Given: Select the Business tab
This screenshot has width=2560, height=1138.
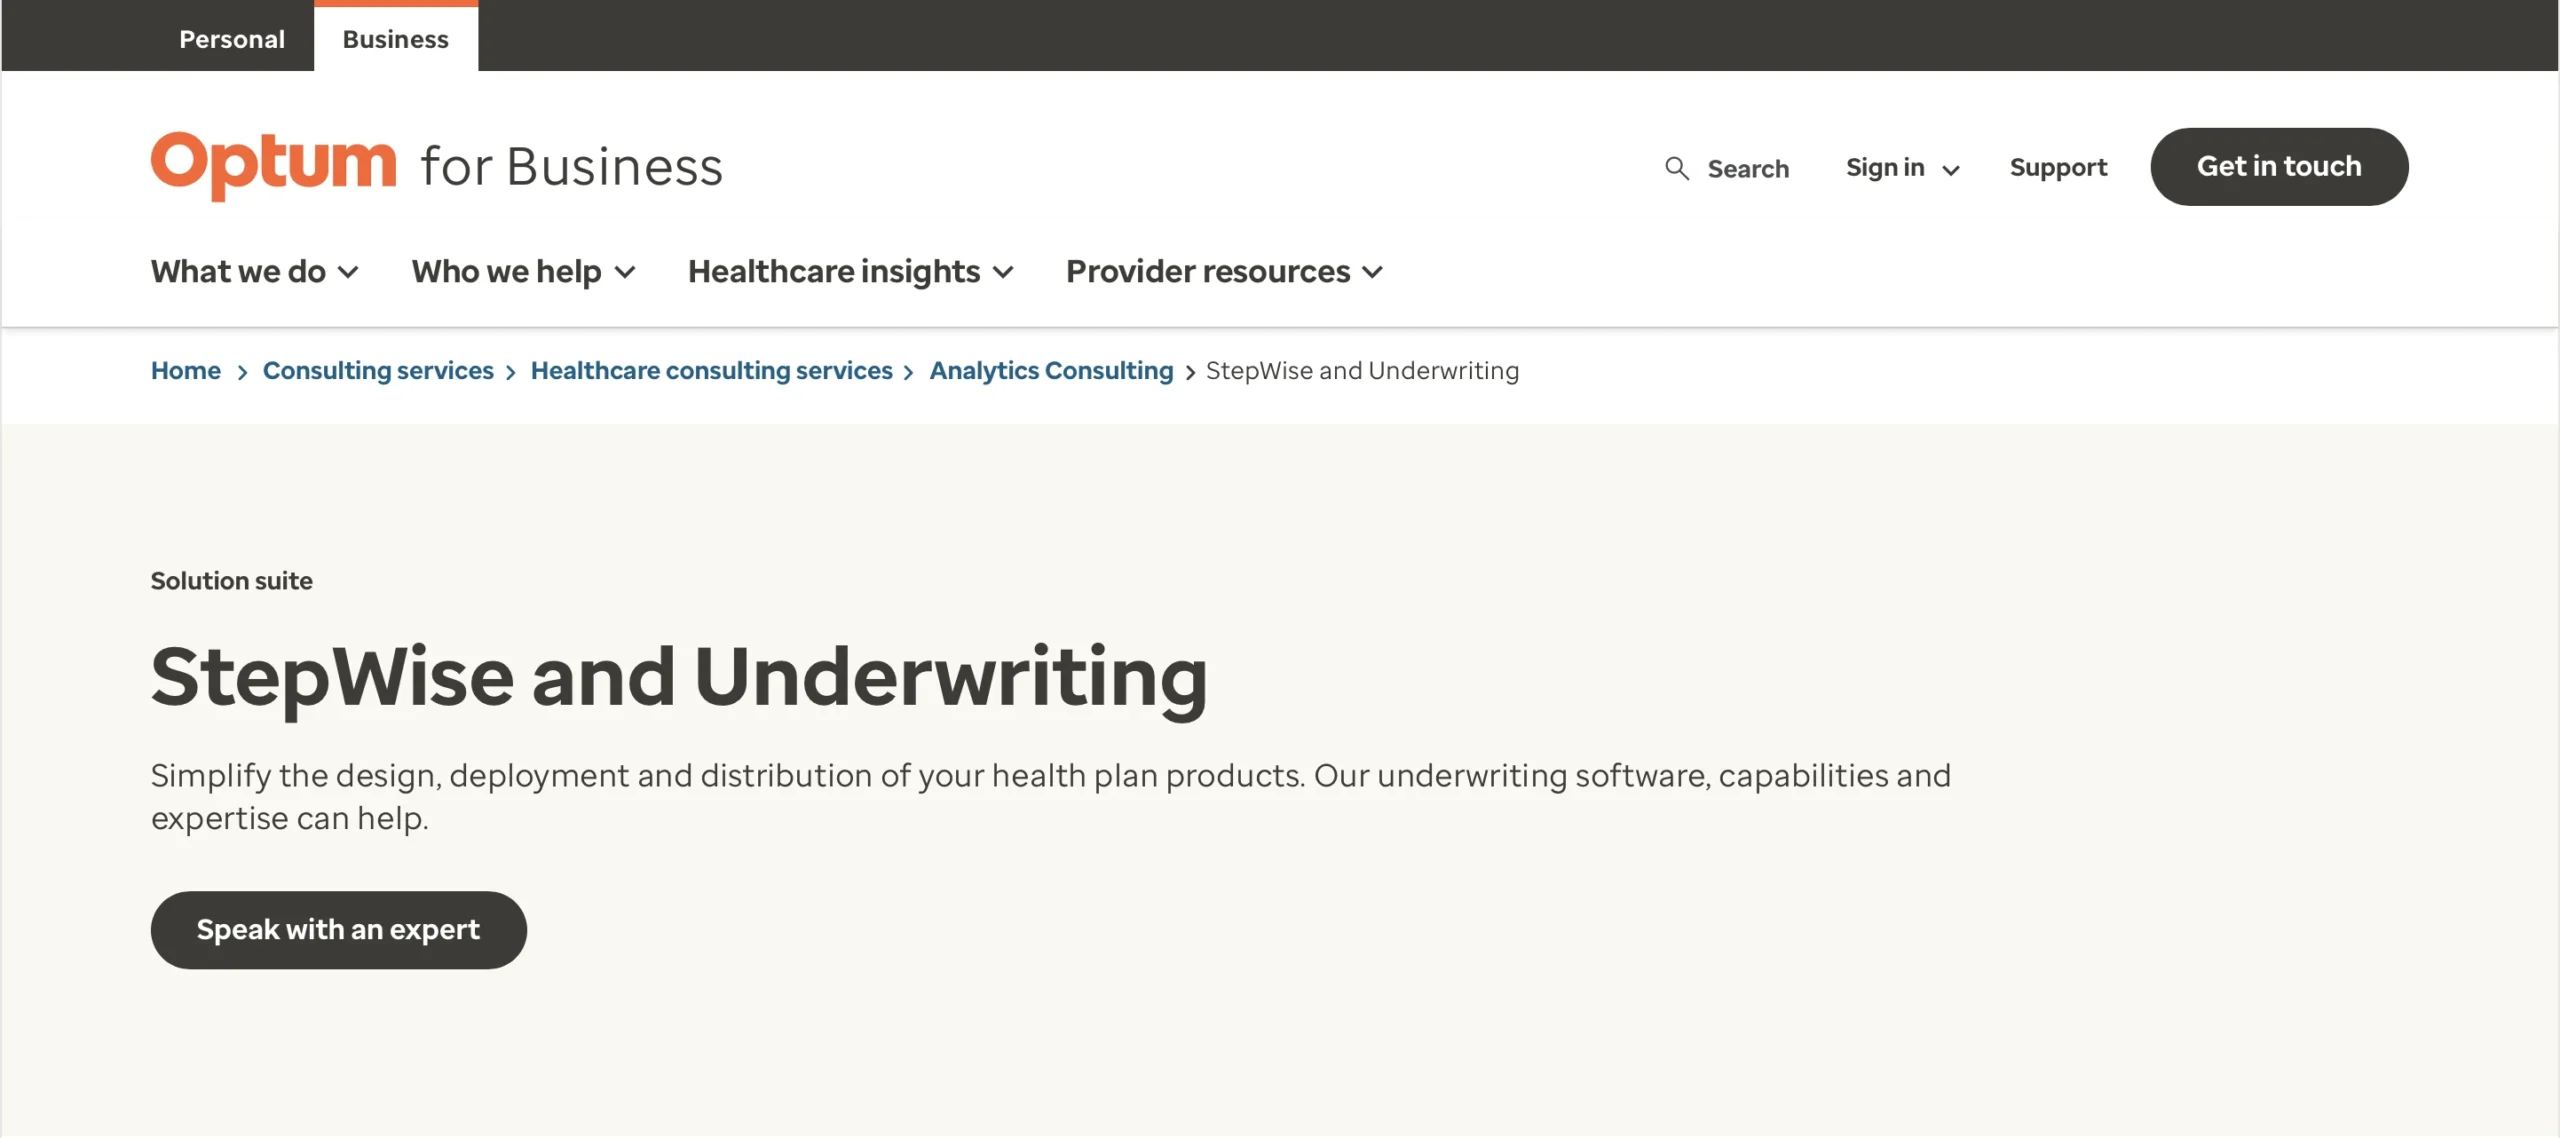Looking at the screenshot, I should coord(396,39).
